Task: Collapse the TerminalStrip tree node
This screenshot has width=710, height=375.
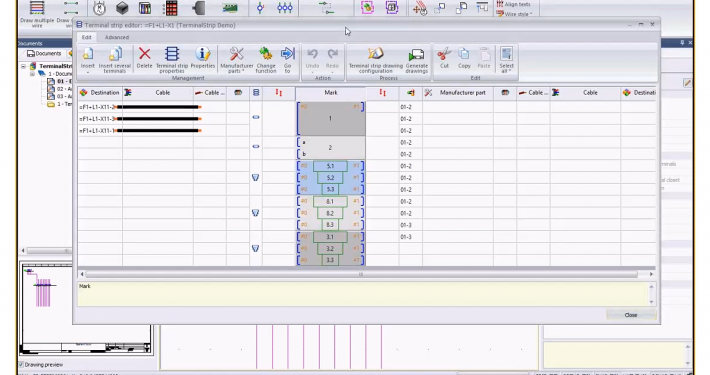Action: click(24, 66)
